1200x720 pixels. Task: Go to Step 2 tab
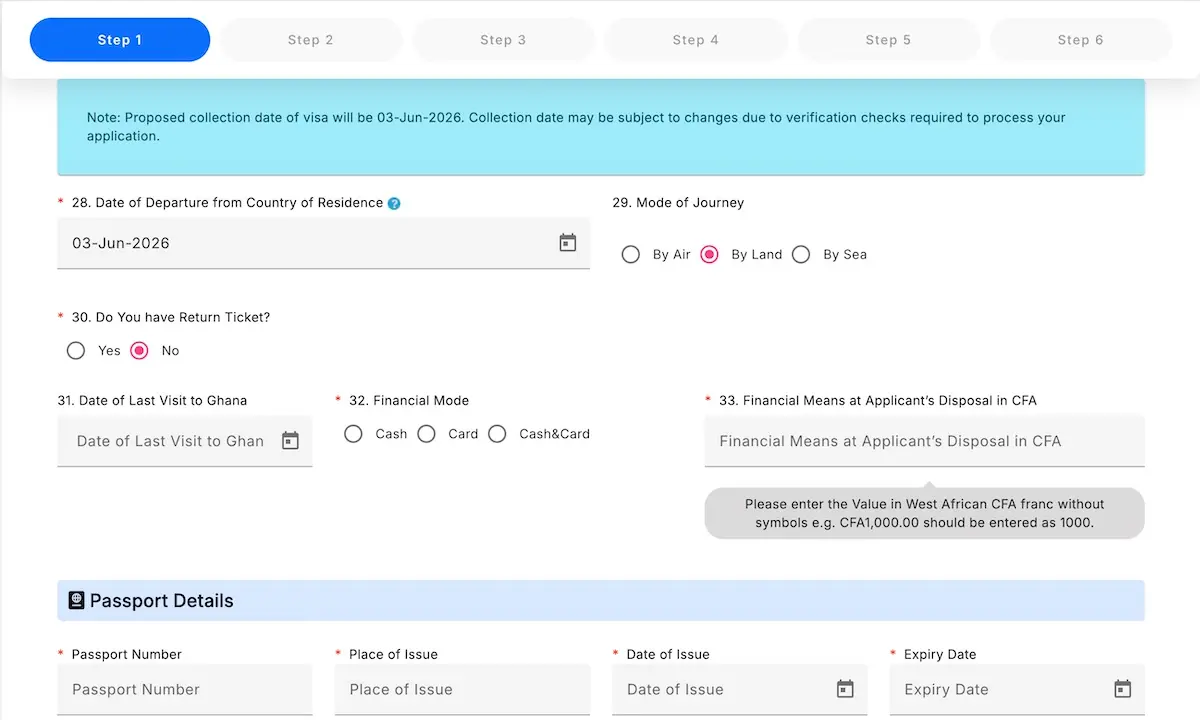pyautogui.click(x=311, y=40)
